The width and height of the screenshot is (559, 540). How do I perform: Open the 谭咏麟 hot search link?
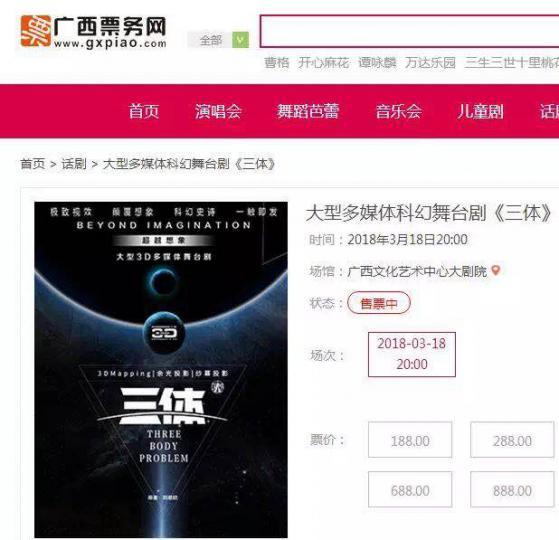(377, 63)
